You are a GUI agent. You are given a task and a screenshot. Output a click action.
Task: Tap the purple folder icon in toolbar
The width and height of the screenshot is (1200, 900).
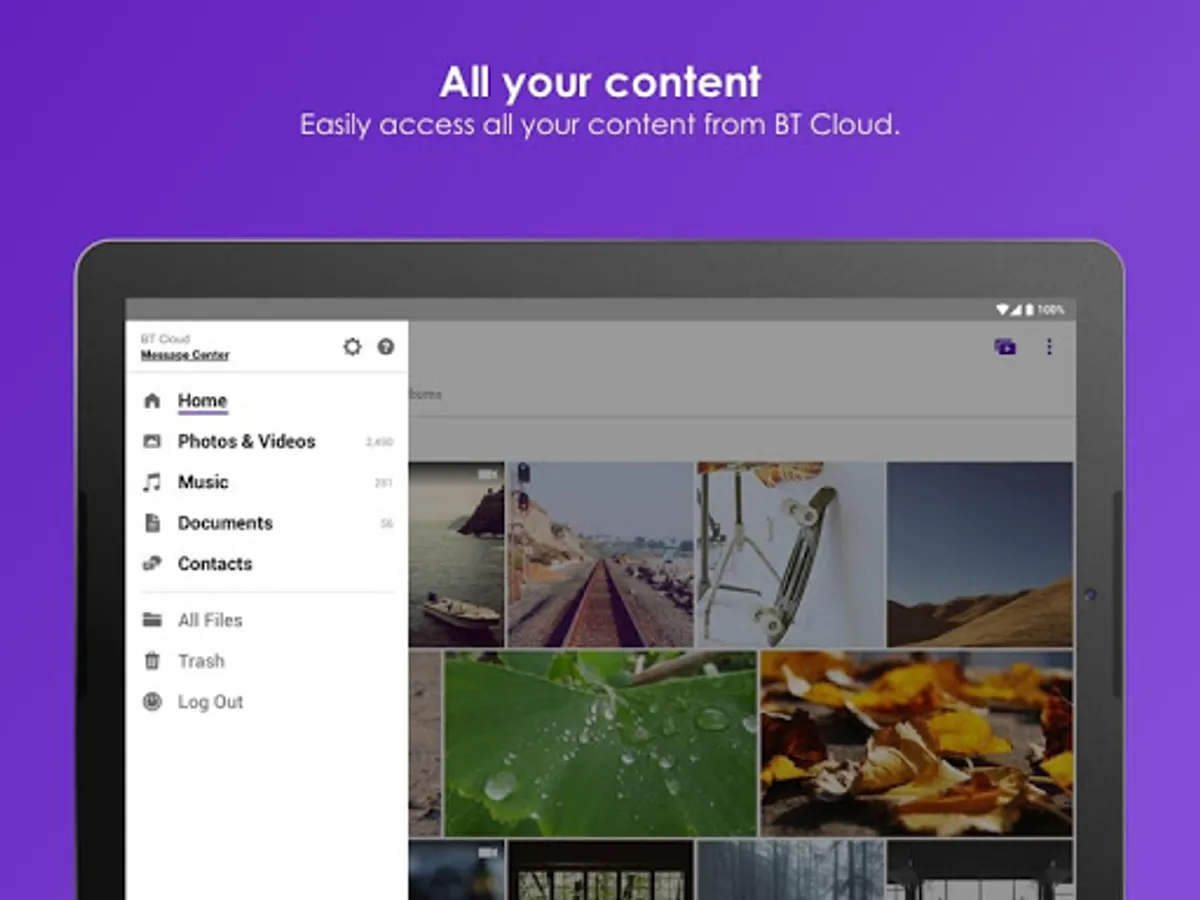click(x=1005, y=347)
